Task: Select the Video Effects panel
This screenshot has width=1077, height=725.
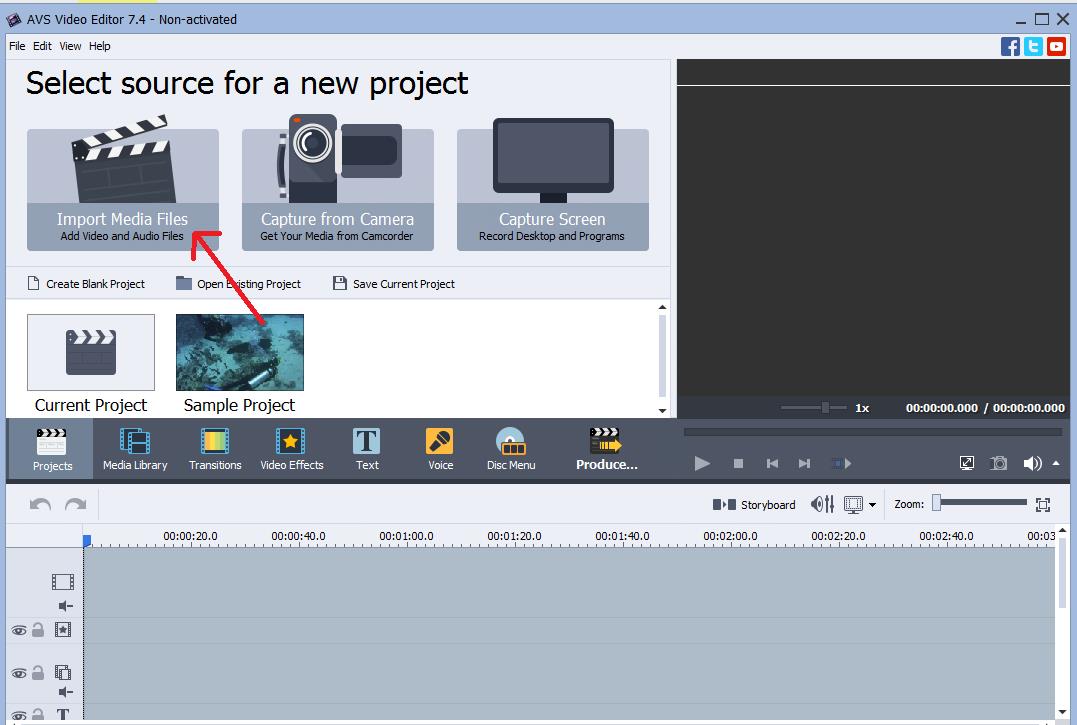Action: [x=292, y=448]
